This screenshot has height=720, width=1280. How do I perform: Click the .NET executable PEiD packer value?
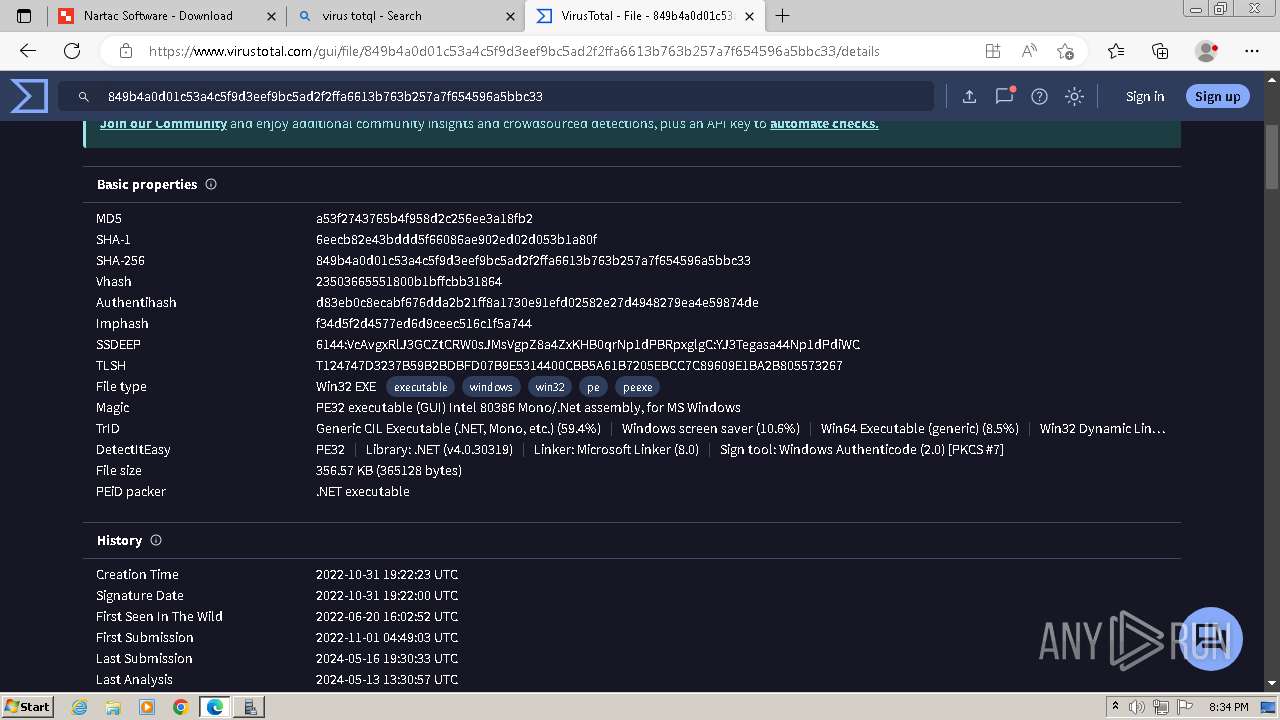pos(363,491)
